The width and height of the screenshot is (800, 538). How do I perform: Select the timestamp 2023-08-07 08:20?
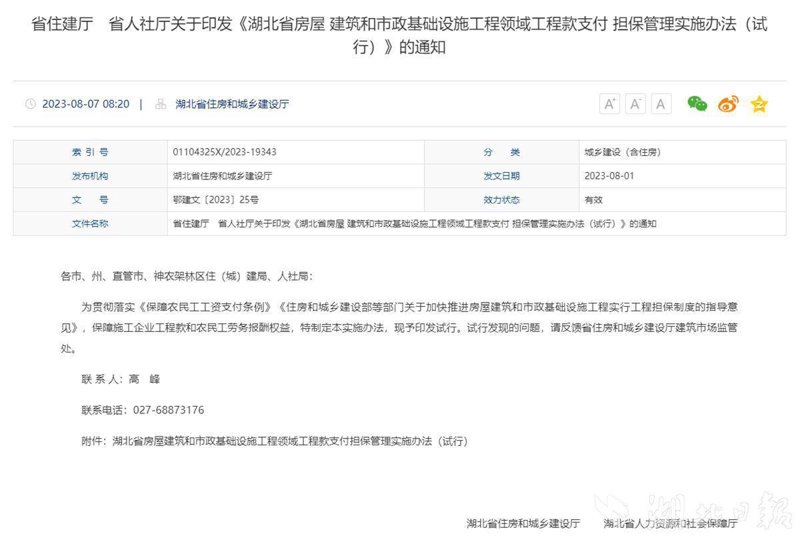(x=86, y=104)
